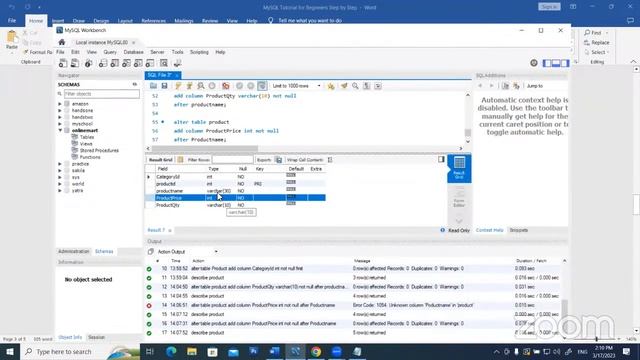The image size is (640, 360).
Task: Select the Result Grid side button
Action: coord(459,168)
